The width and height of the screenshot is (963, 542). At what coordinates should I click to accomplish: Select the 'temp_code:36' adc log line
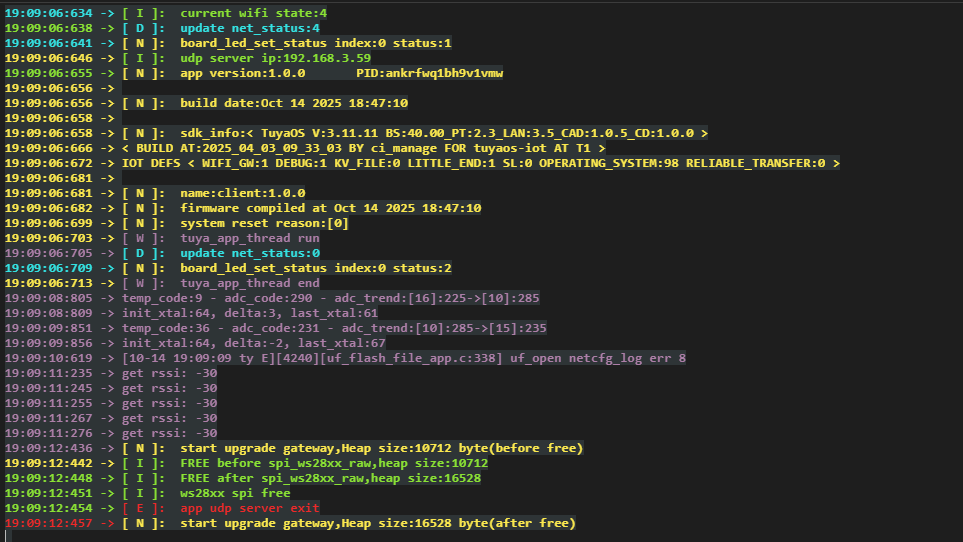pos(334,328)
